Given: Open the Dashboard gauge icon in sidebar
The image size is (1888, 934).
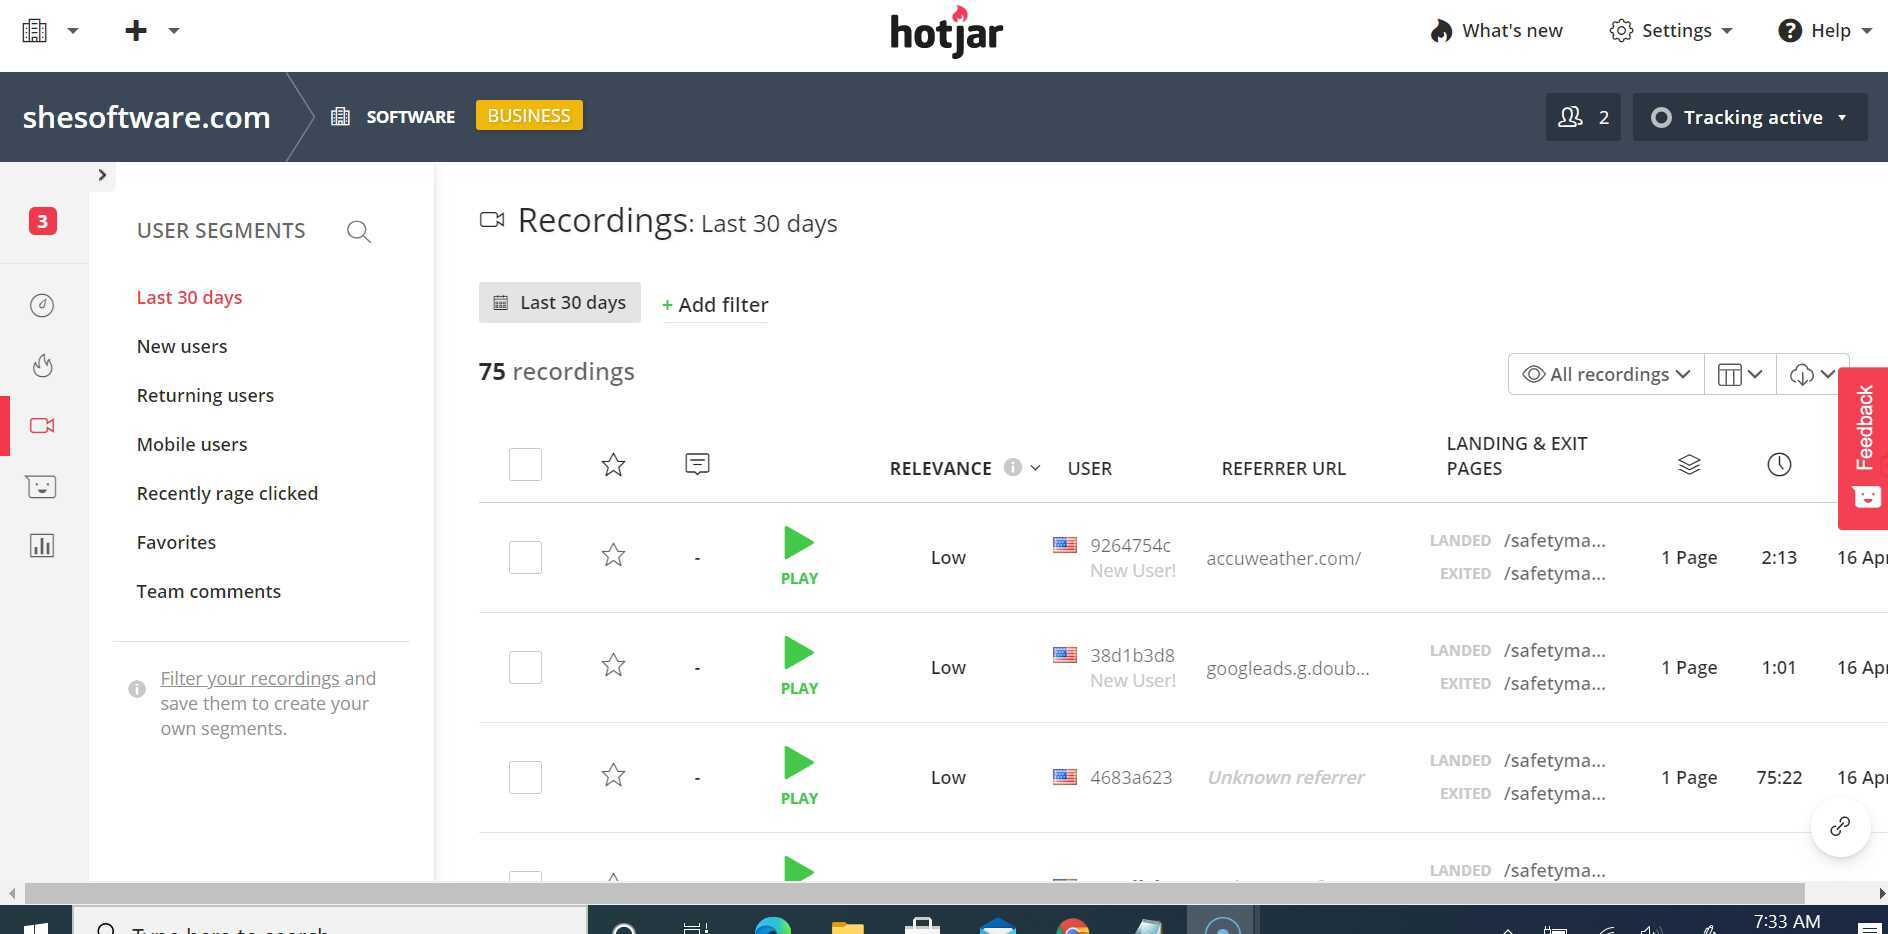Looking at the screenshot, I should [42, 305].
